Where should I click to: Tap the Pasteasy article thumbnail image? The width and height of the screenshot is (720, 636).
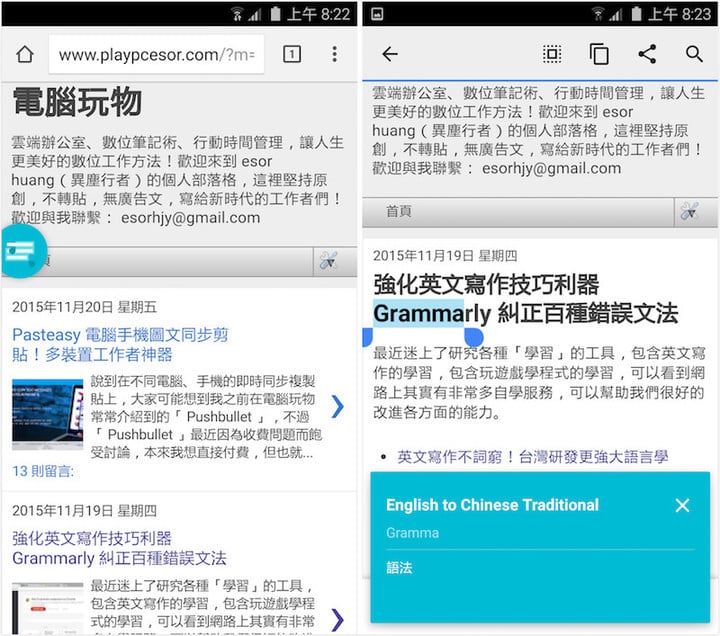pyautogui.click(x=48, y=414)
